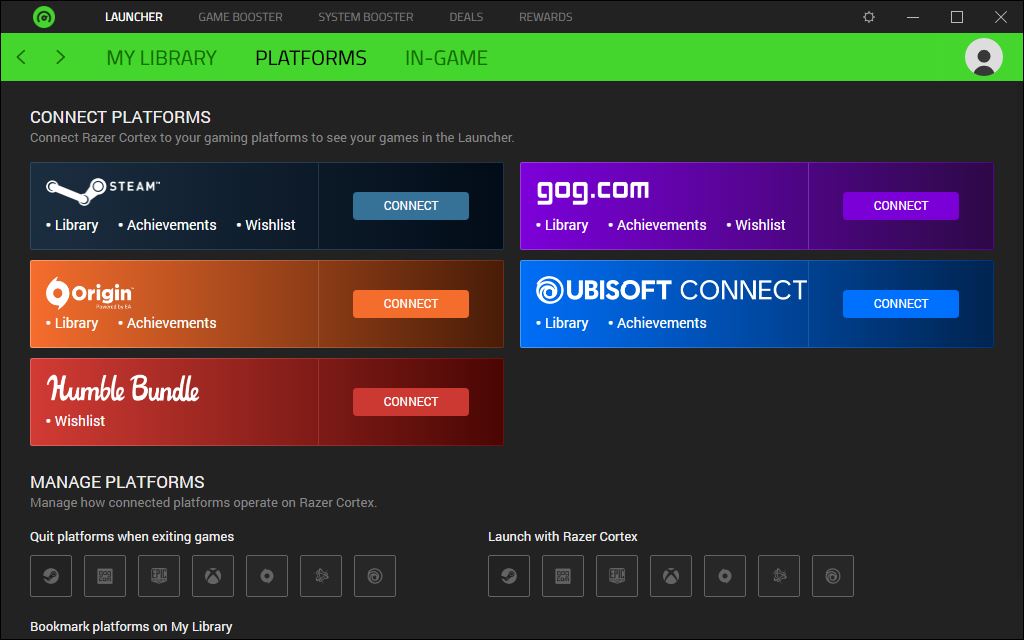Screen dimensions: 1024x640
Task: Toggle GOG under Quit platforms when exiting
Action: tap(105, 576)
